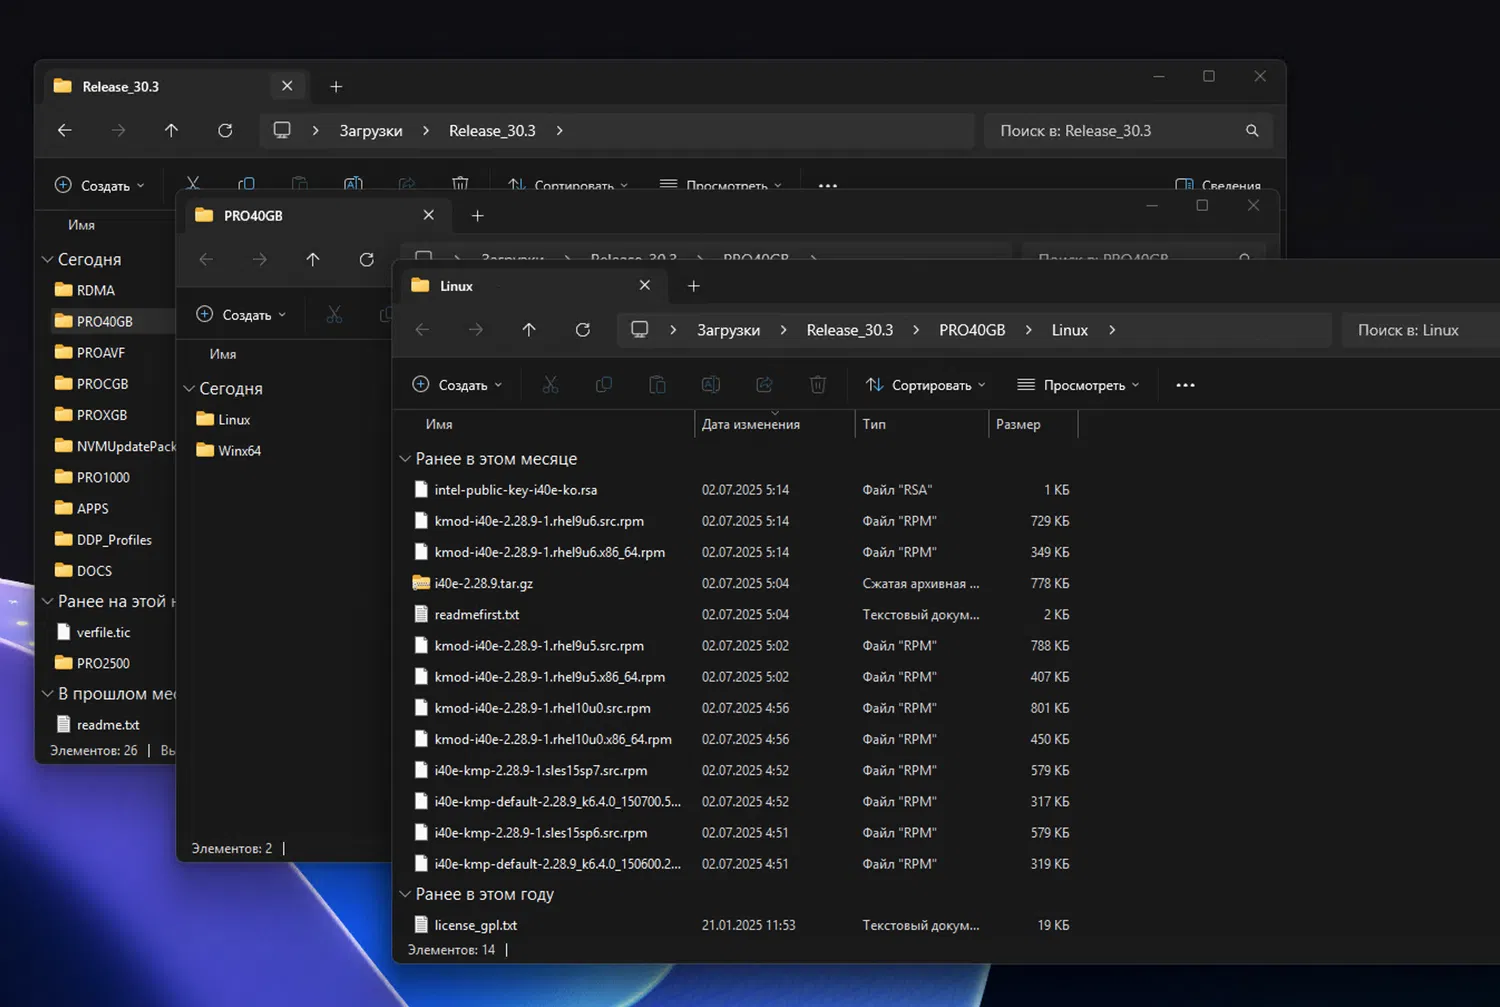Screen dimensions: 1500x1007
Task: Open the Сортировать sort dropdown
Action: click(x=925, y=385)
